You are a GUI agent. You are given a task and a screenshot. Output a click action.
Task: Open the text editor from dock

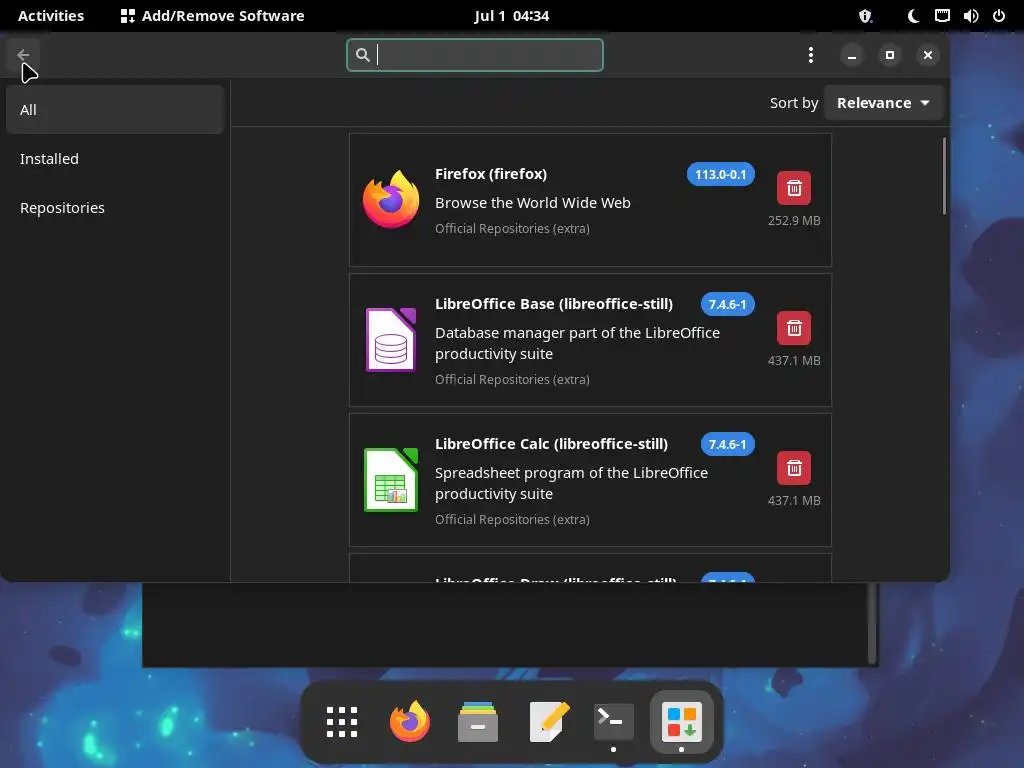[549, 722]
